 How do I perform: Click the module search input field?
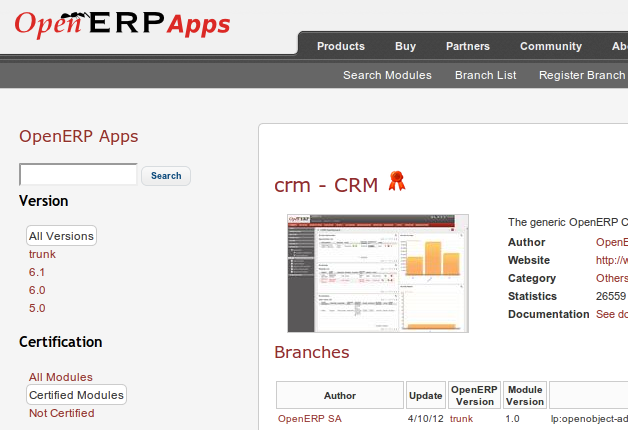click(x=78, y=174)
